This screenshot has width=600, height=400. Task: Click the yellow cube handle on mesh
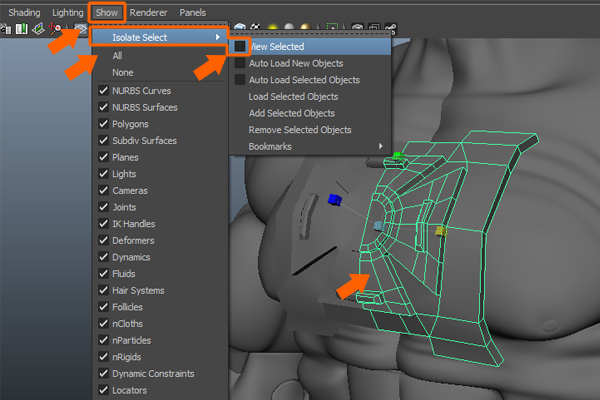tap(440, 230)
